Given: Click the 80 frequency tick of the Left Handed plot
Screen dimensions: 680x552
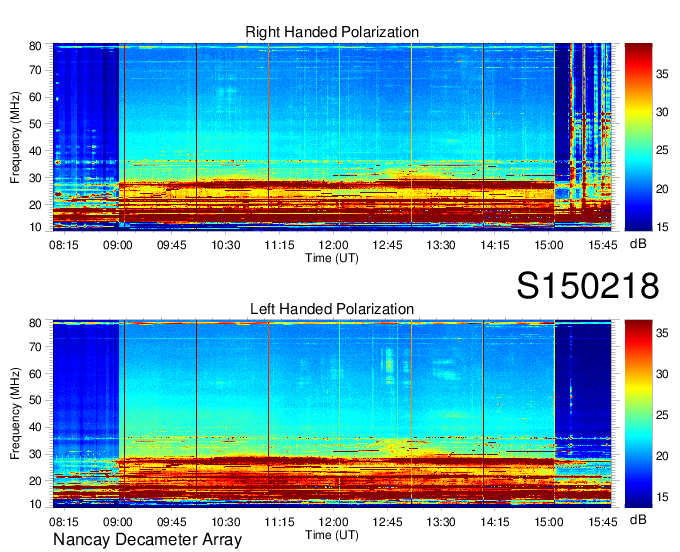Looking at the screenshot, I should coord(35,323).
